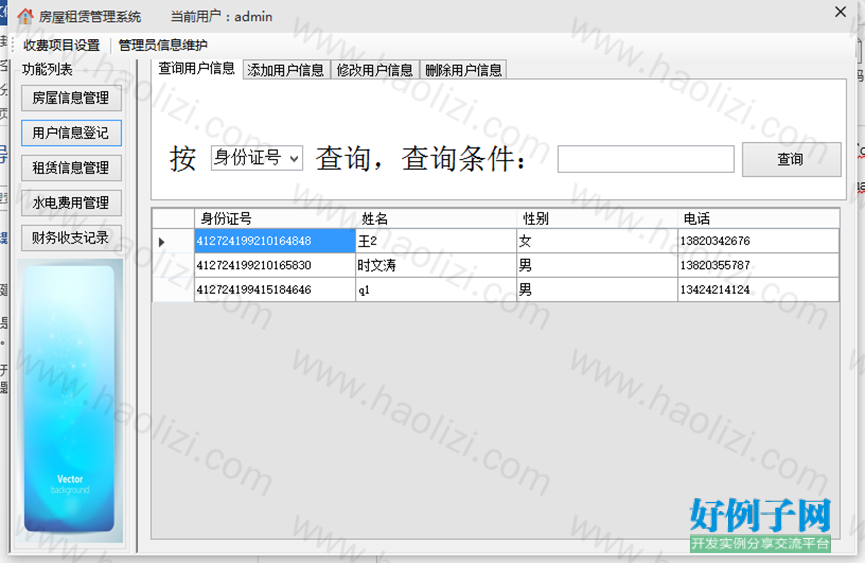Switch to the 修改用户信息 tab
The image size is (865, 563).
(x=375, y=70)
